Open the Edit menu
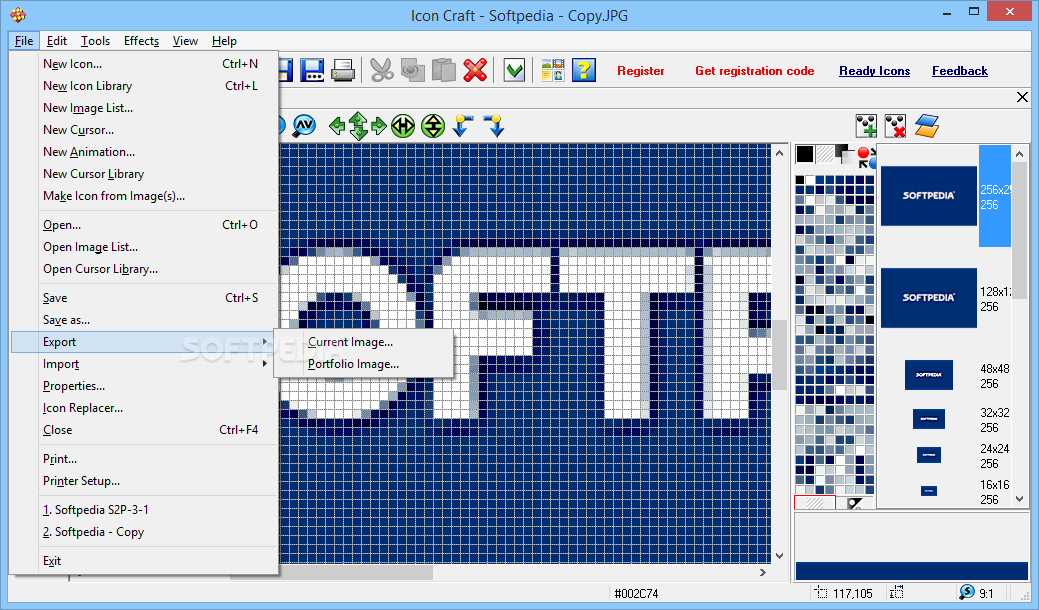This screenshot has height=610, width=1039. [56, 40]
